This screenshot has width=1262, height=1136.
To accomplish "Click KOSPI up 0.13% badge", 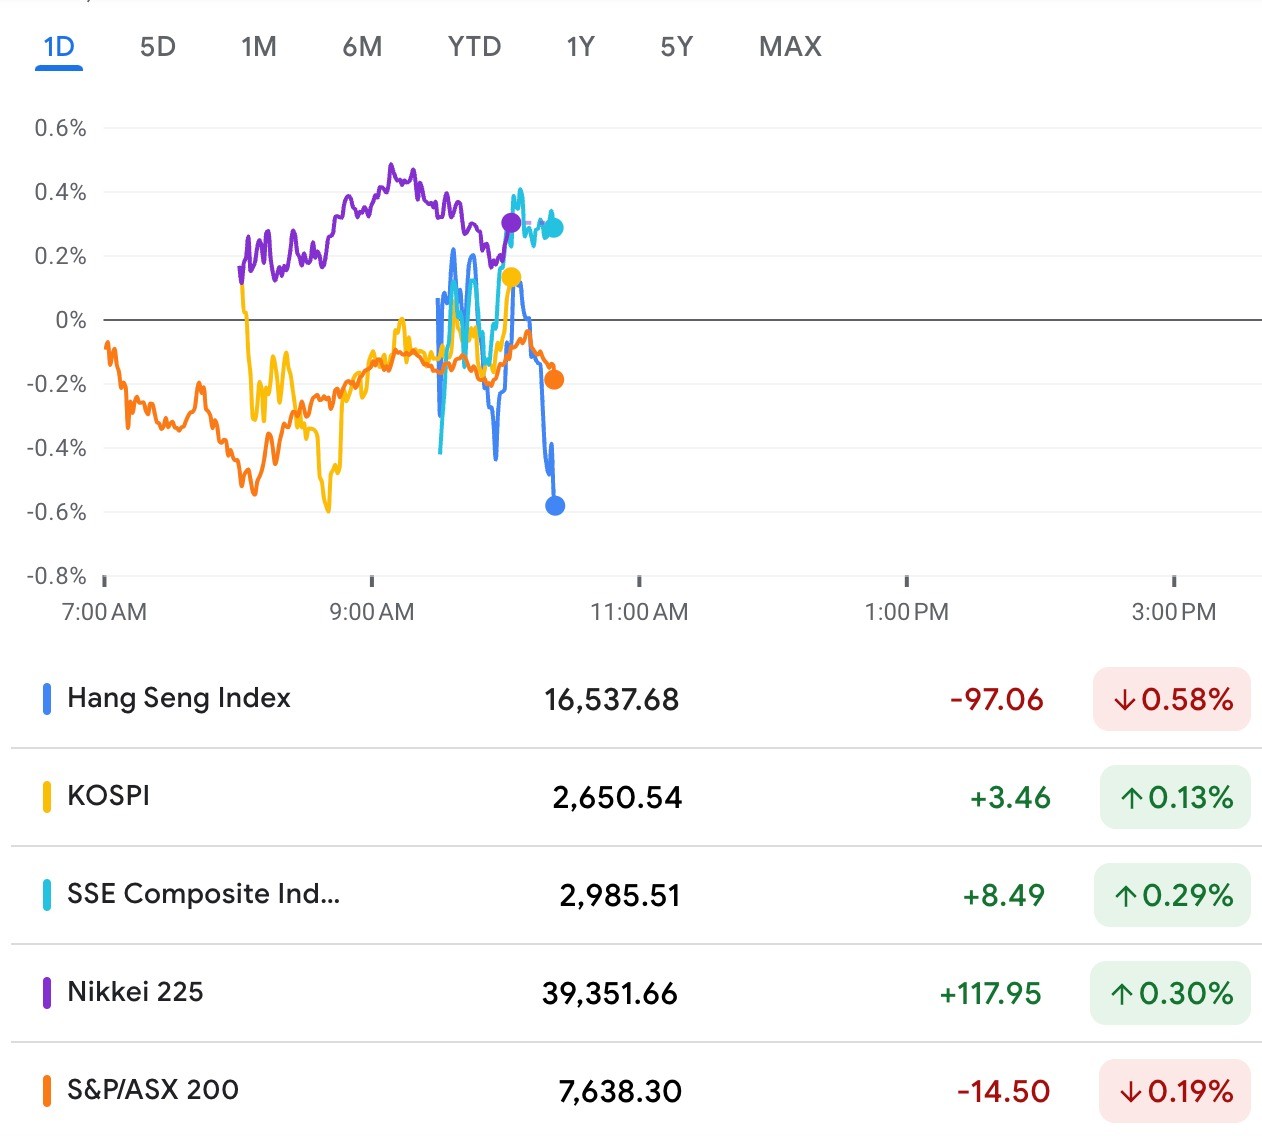I will point(1175,797).
